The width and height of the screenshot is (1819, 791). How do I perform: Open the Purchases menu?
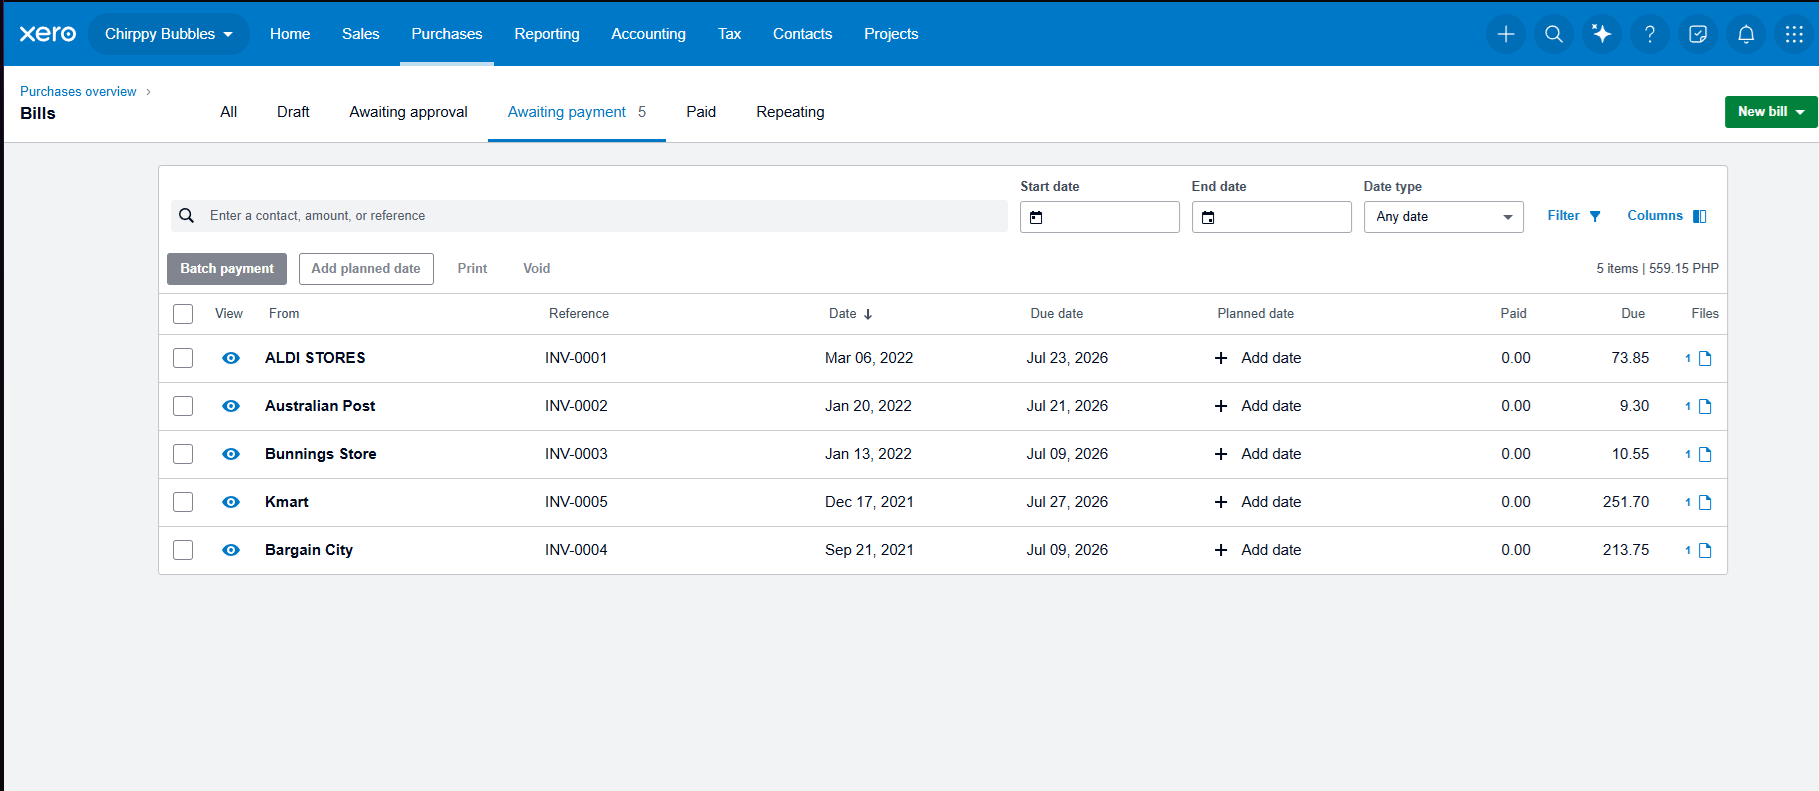click(x=447, y=34)
